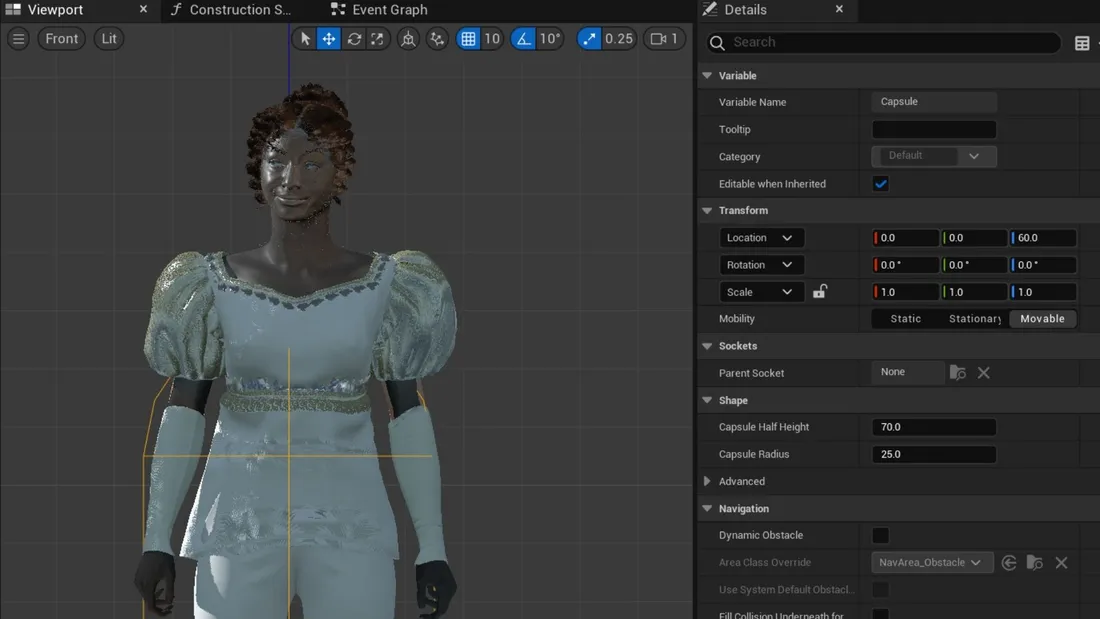The height and width of the screenshot is (619, 1100).
Task: Click the Details search field
Action: [x=884, y=42]
